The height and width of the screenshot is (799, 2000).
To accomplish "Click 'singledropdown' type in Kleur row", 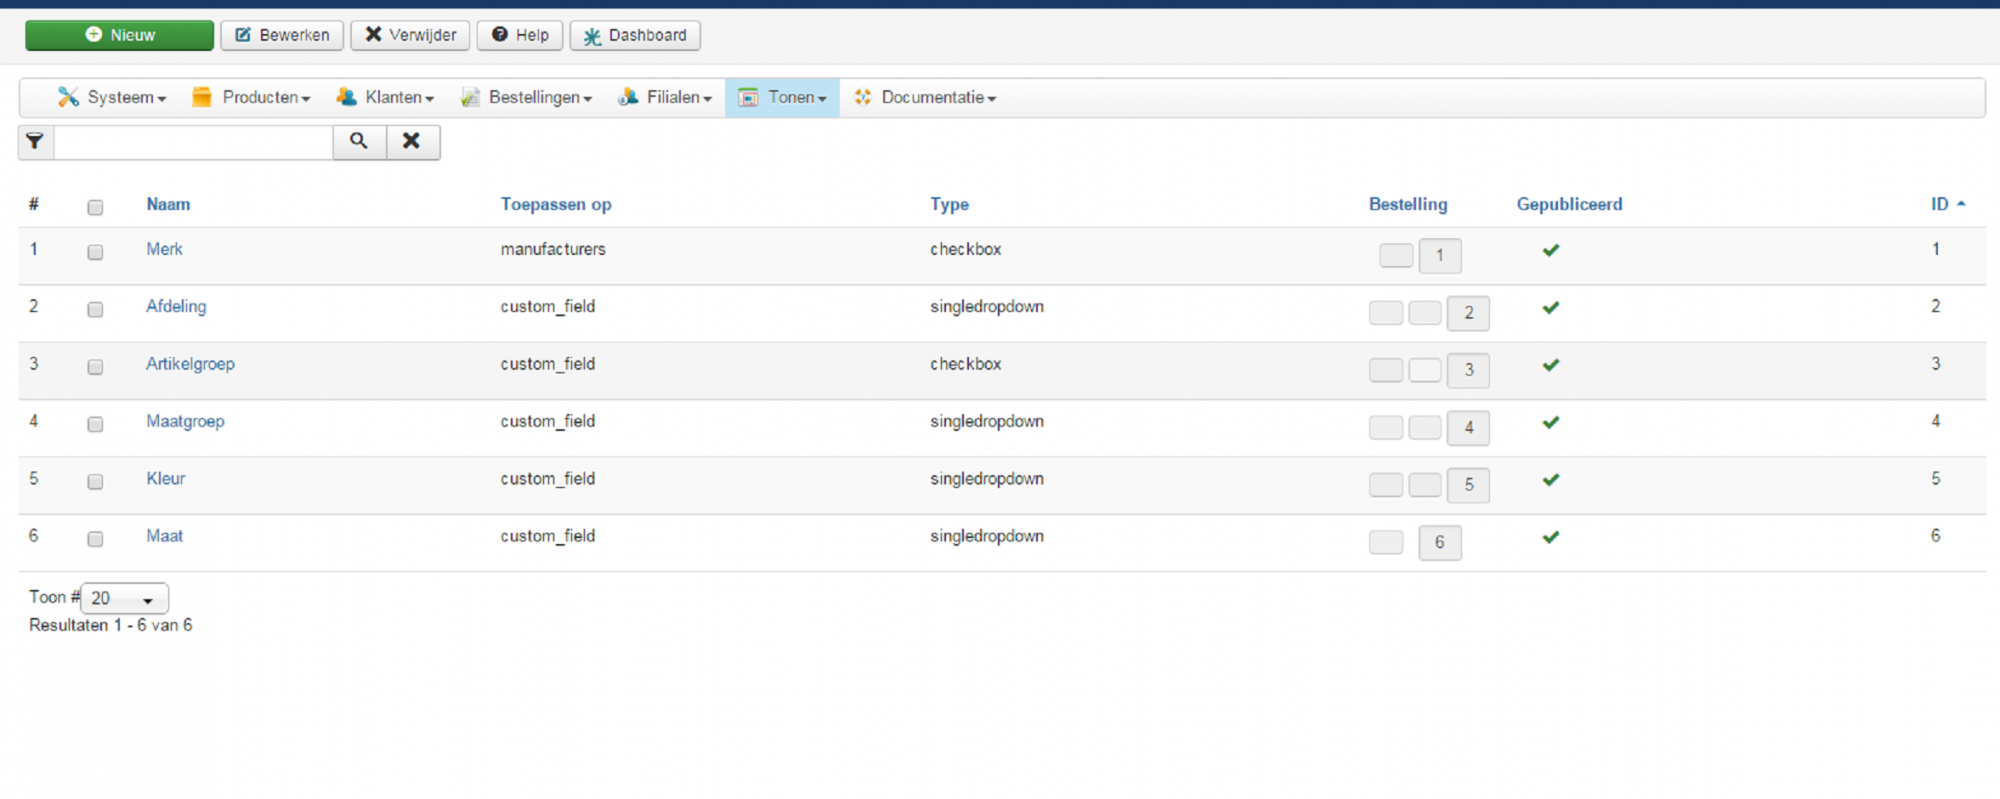I will [987, 479].
